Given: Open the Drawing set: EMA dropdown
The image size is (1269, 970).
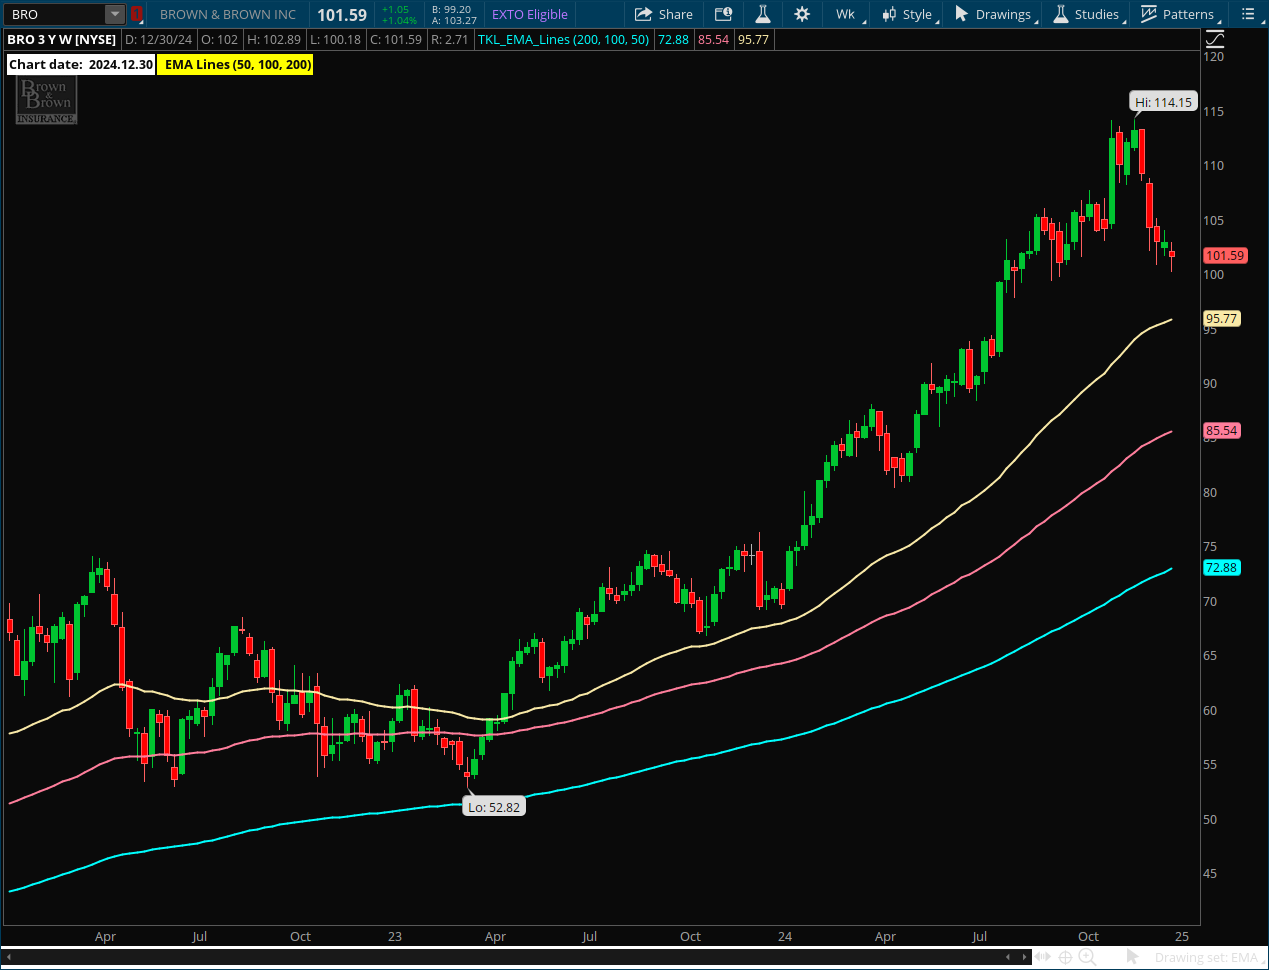Looking at the screenshot, I should (x=1208, y=957).
